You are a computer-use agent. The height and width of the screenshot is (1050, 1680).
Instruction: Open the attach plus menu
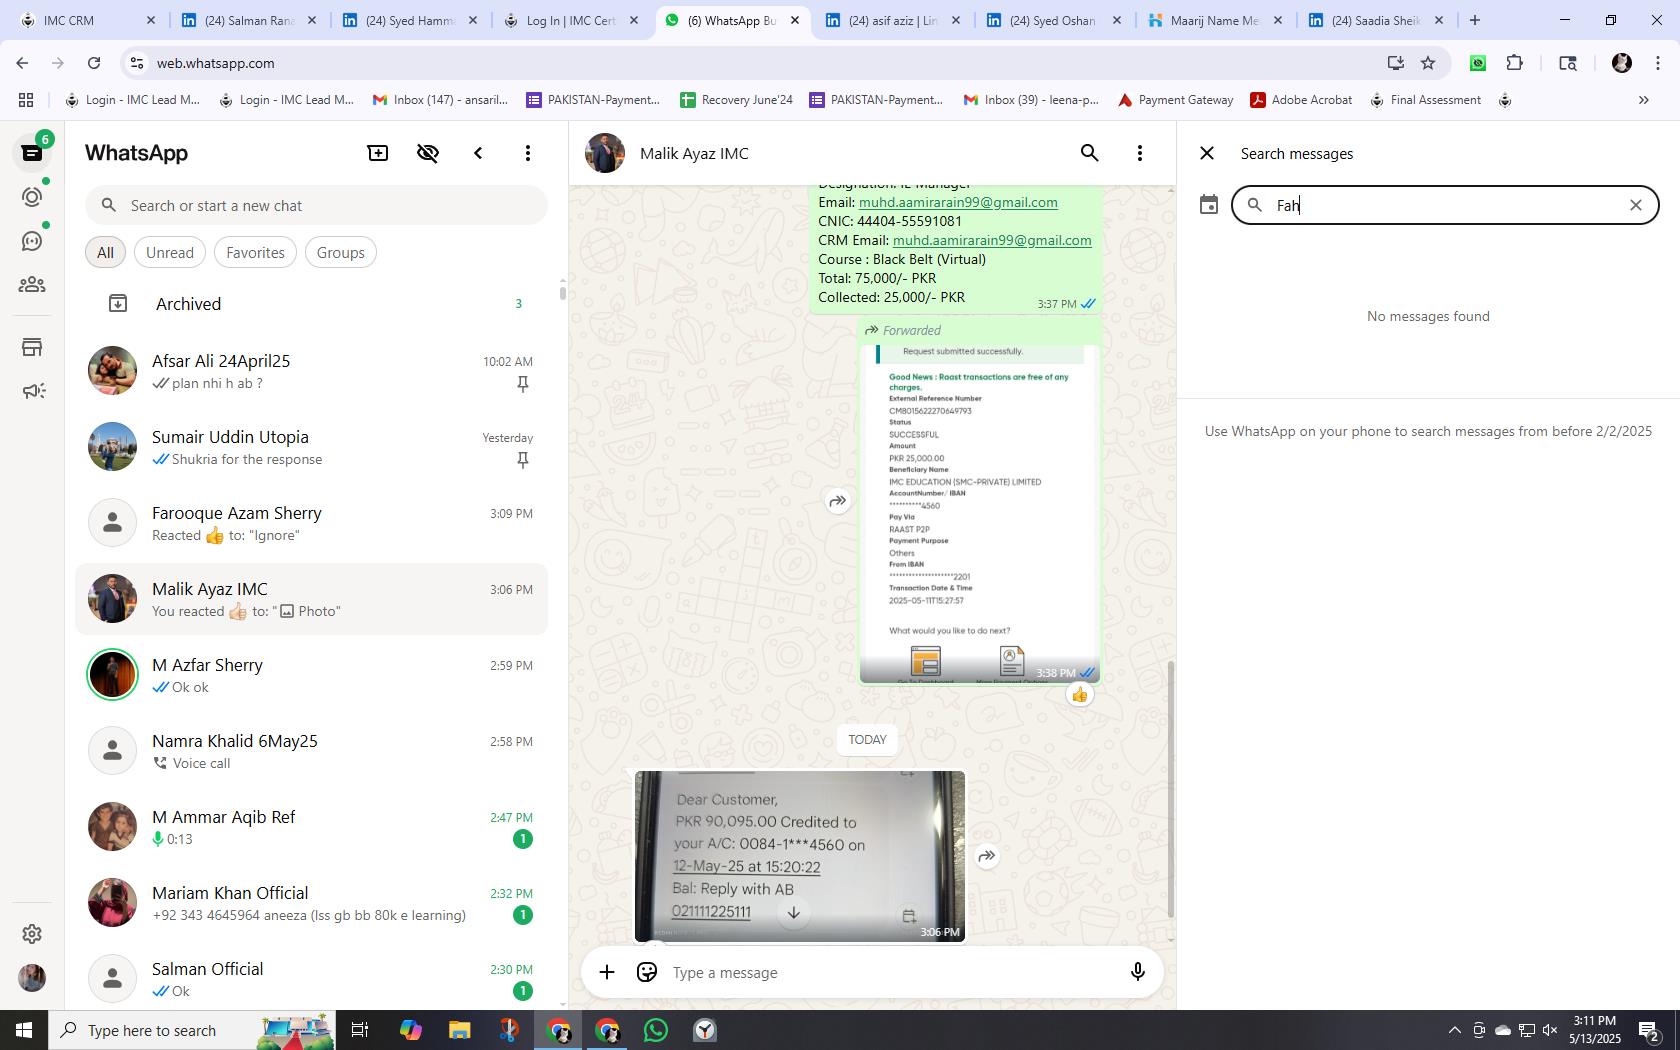pyautogui.click(x=607, y=972)
